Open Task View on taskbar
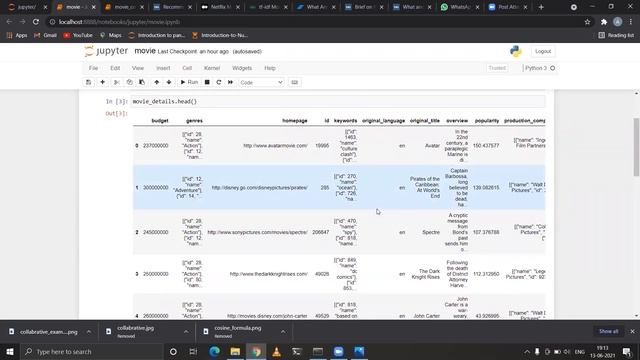The image size is (640, 360). tap(193, 351)
